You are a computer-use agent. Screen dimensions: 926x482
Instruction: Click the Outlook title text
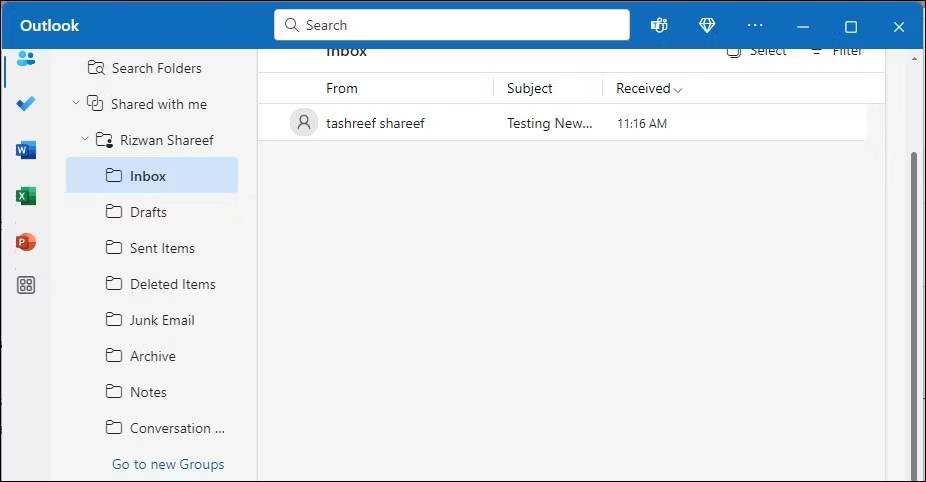[50, 25]
